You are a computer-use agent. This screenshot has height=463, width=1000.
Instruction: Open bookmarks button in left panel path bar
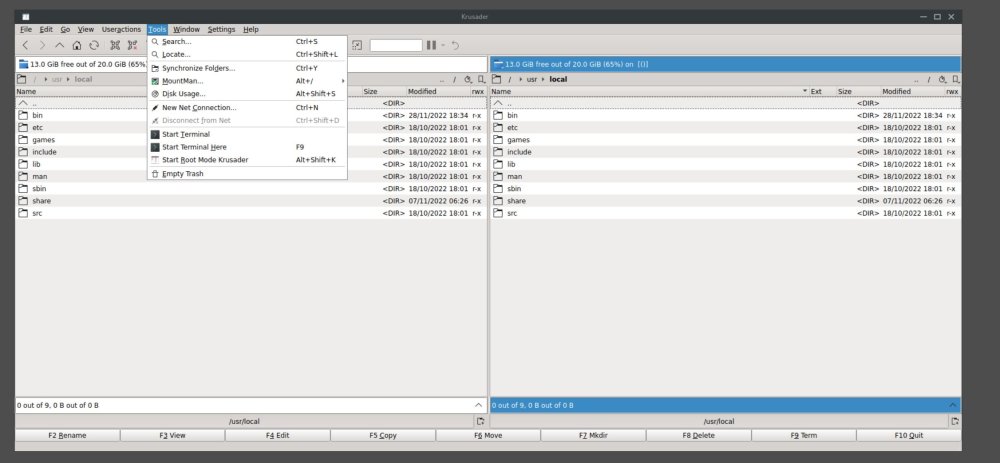482,80
